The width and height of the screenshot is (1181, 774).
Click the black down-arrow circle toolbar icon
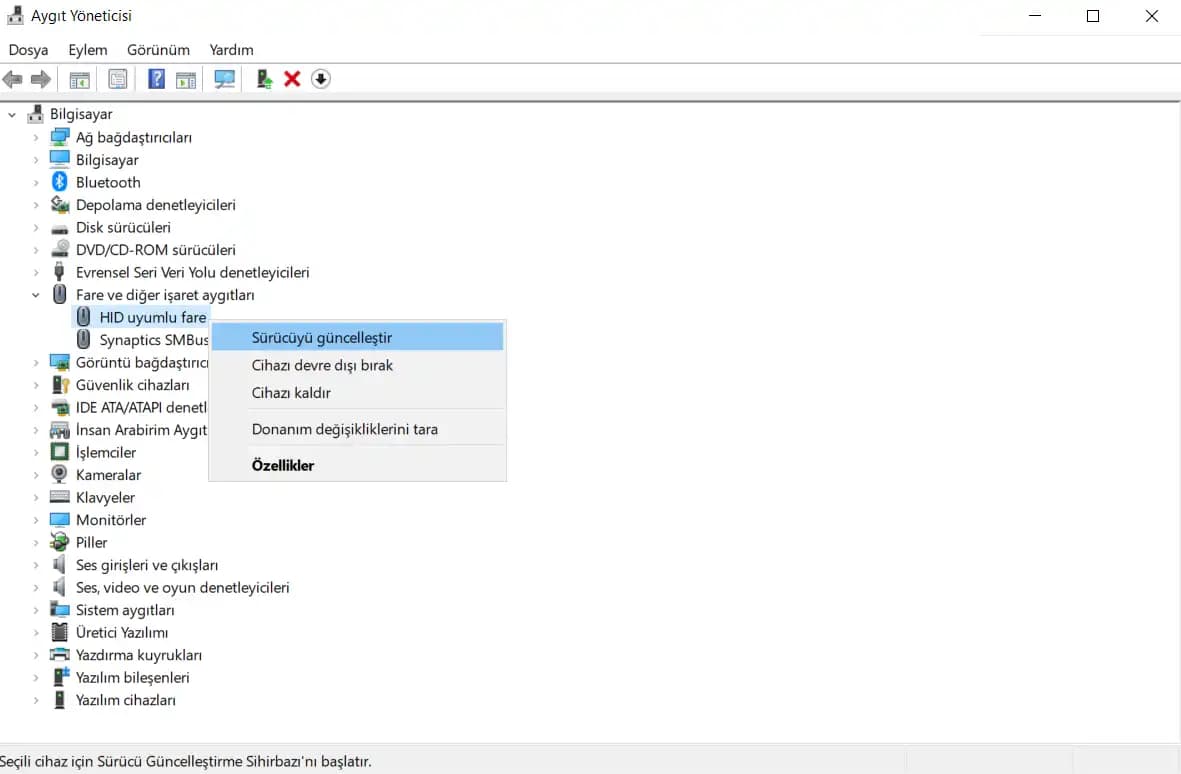coord(320,79)
